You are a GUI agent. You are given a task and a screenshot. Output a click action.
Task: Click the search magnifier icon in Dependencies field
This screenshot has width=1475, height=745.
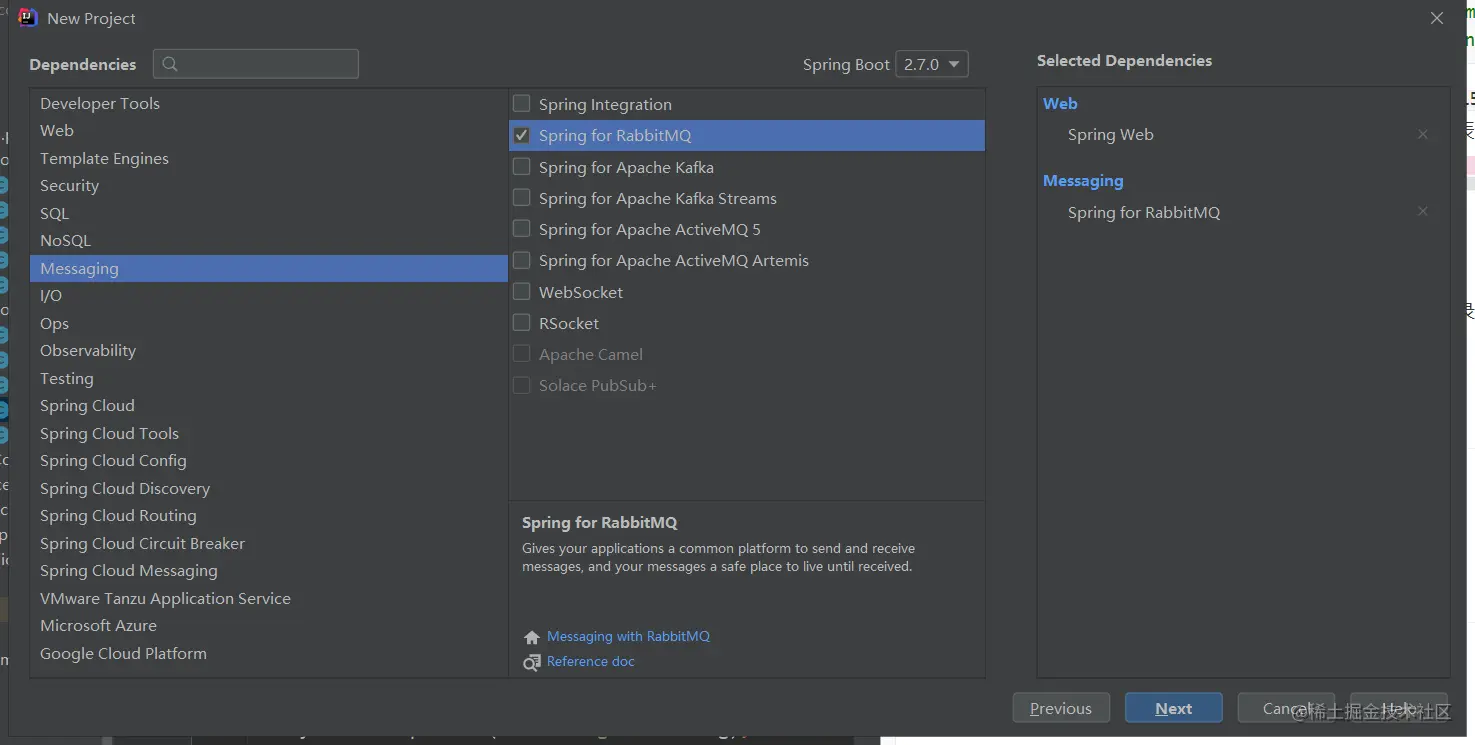(x=170, y=64)
